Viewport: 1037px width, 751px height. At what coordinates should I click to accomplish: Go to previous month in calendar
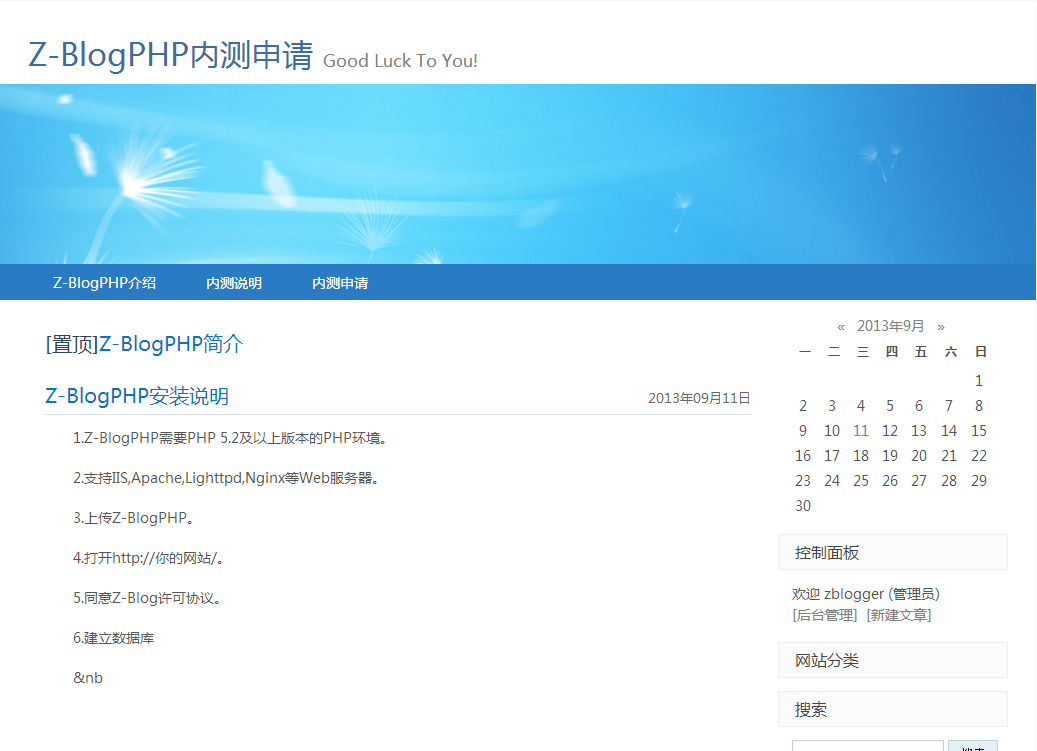pos(841,326)
